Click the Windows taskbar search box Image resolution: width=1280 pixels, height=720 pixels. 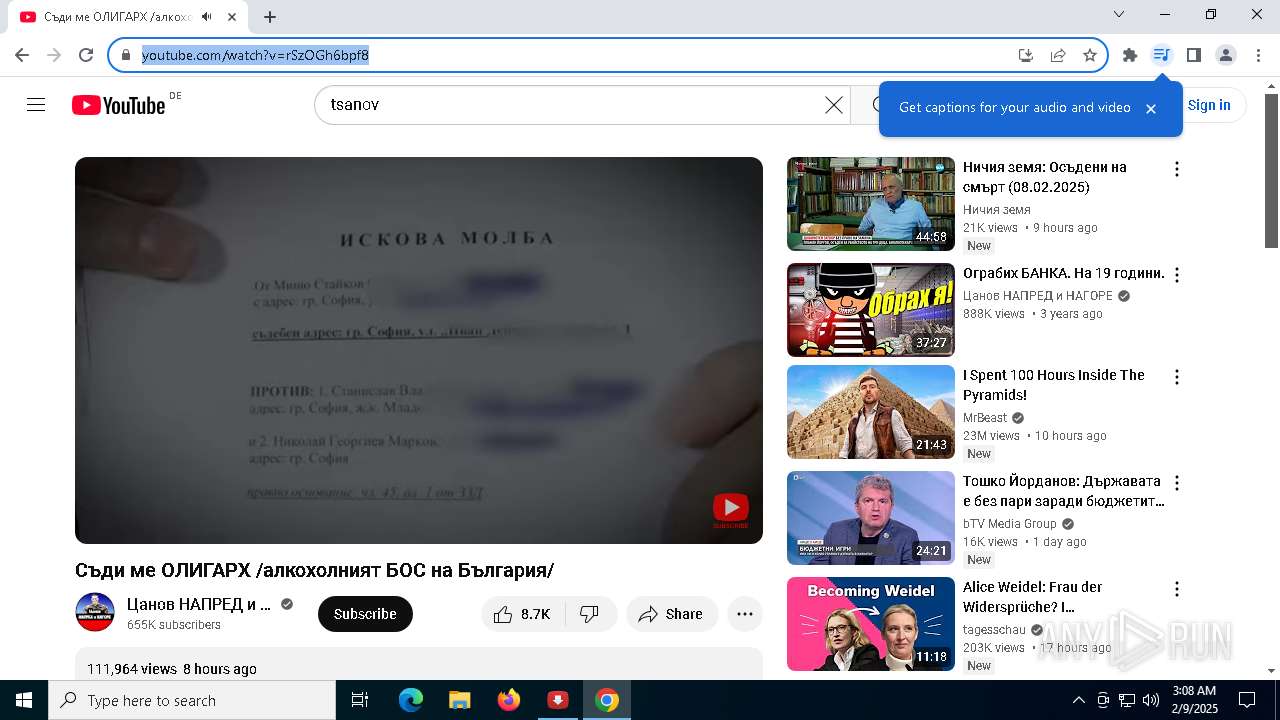tap(192, 700)
